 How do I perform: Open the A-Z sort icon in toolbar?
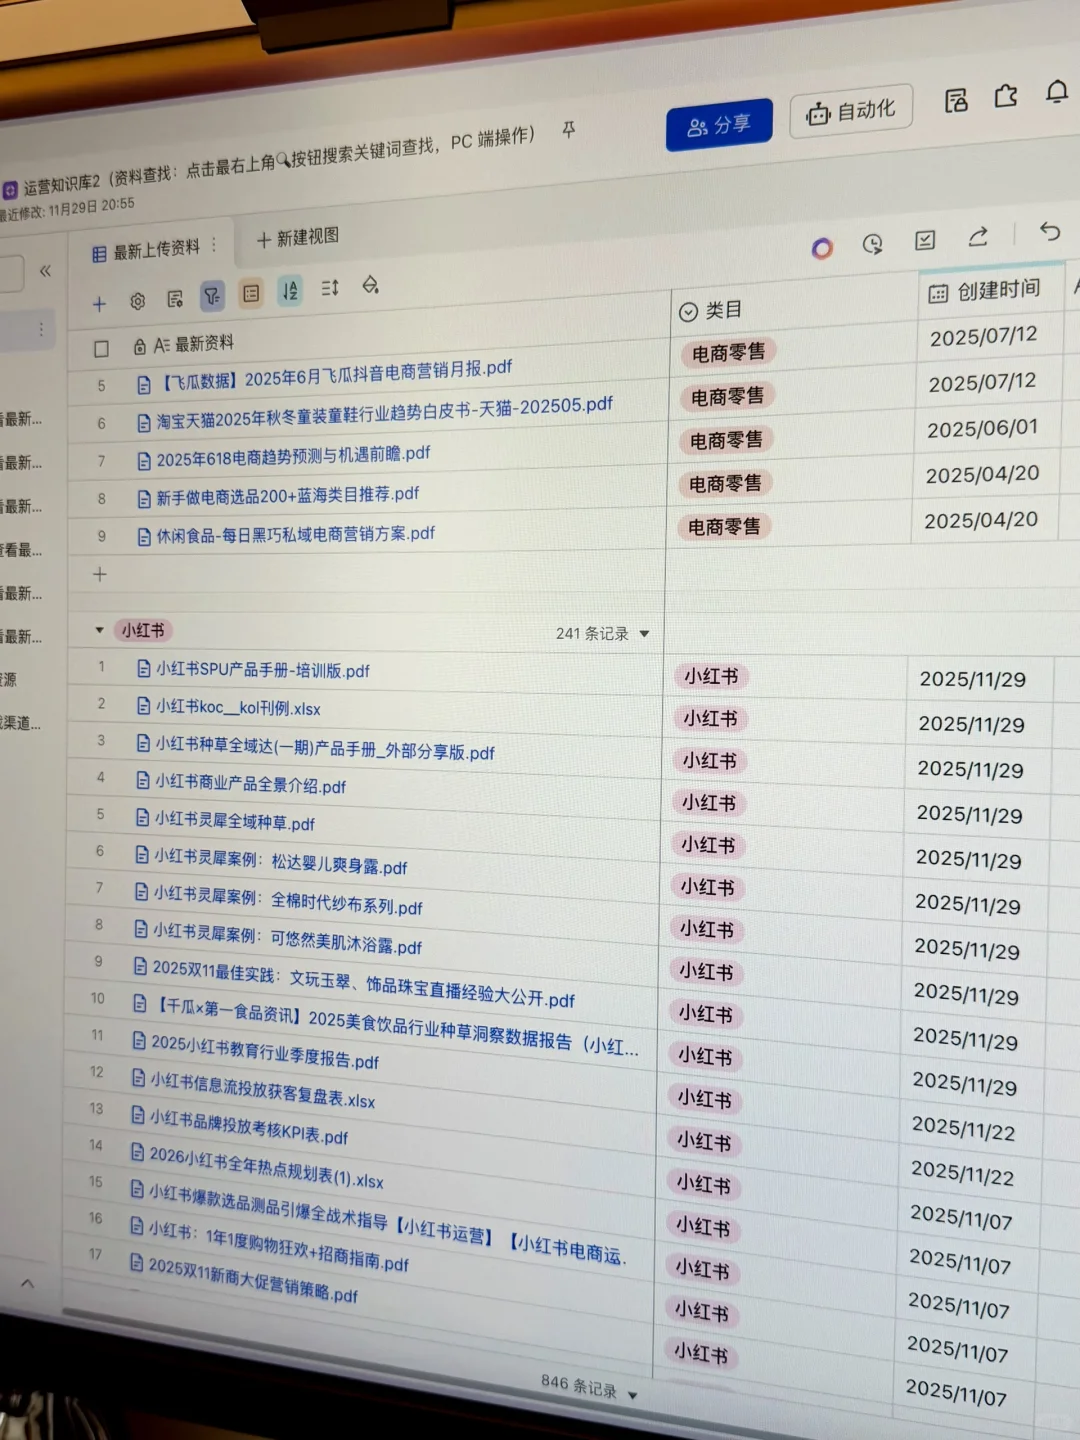[x=290, y=290]
